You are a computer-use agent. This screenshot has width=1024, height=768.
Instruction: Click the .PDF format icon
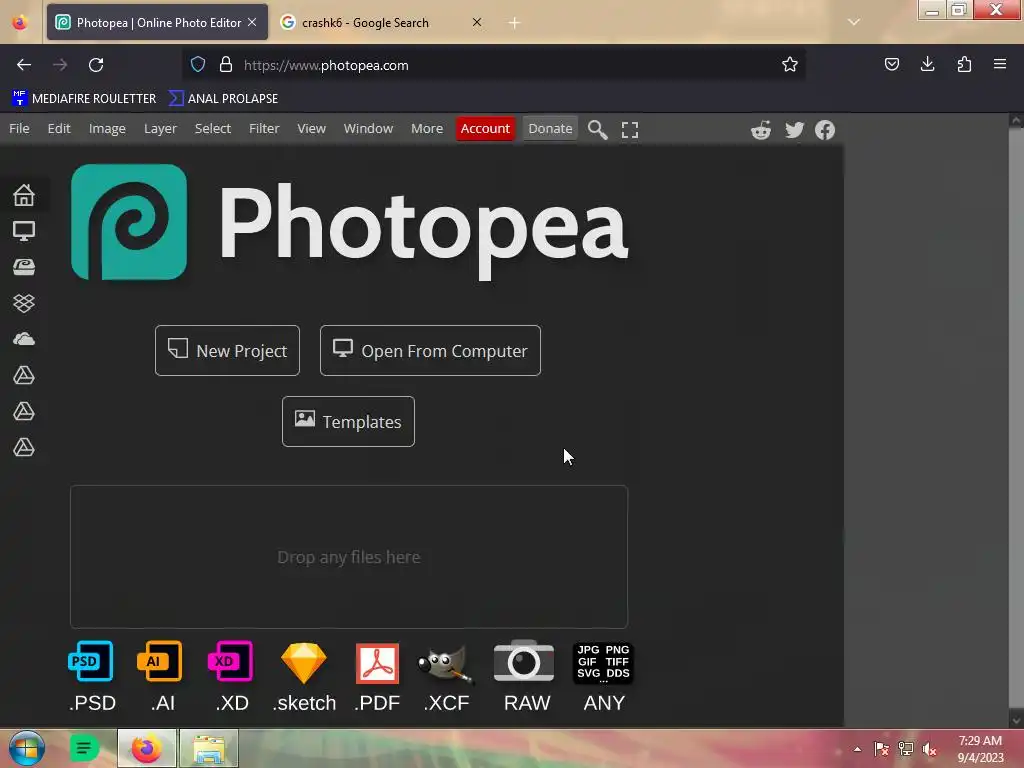377,664
